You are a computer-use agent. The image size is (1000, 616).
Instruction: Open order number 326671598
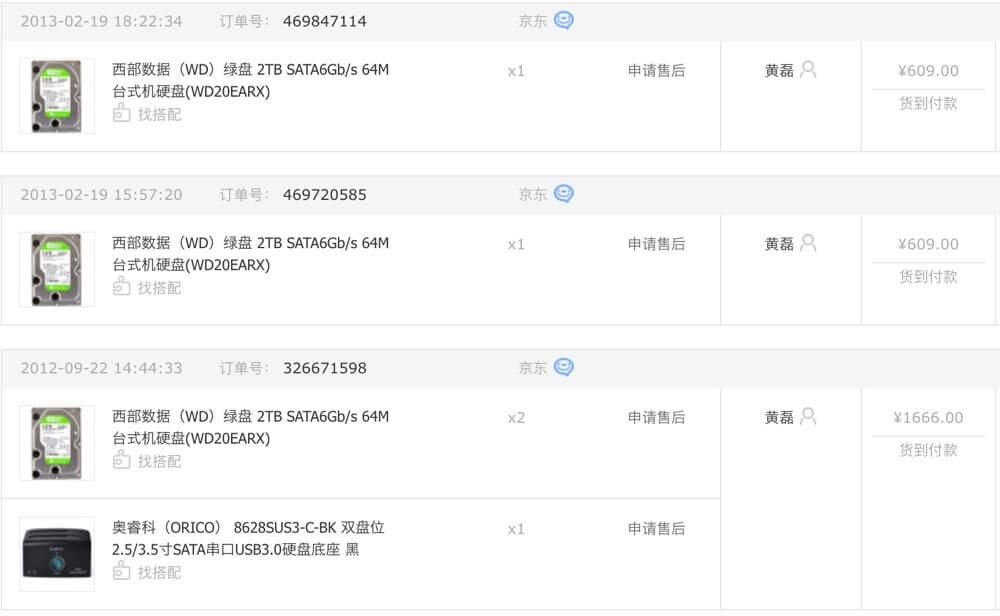[x=324, y=368]
